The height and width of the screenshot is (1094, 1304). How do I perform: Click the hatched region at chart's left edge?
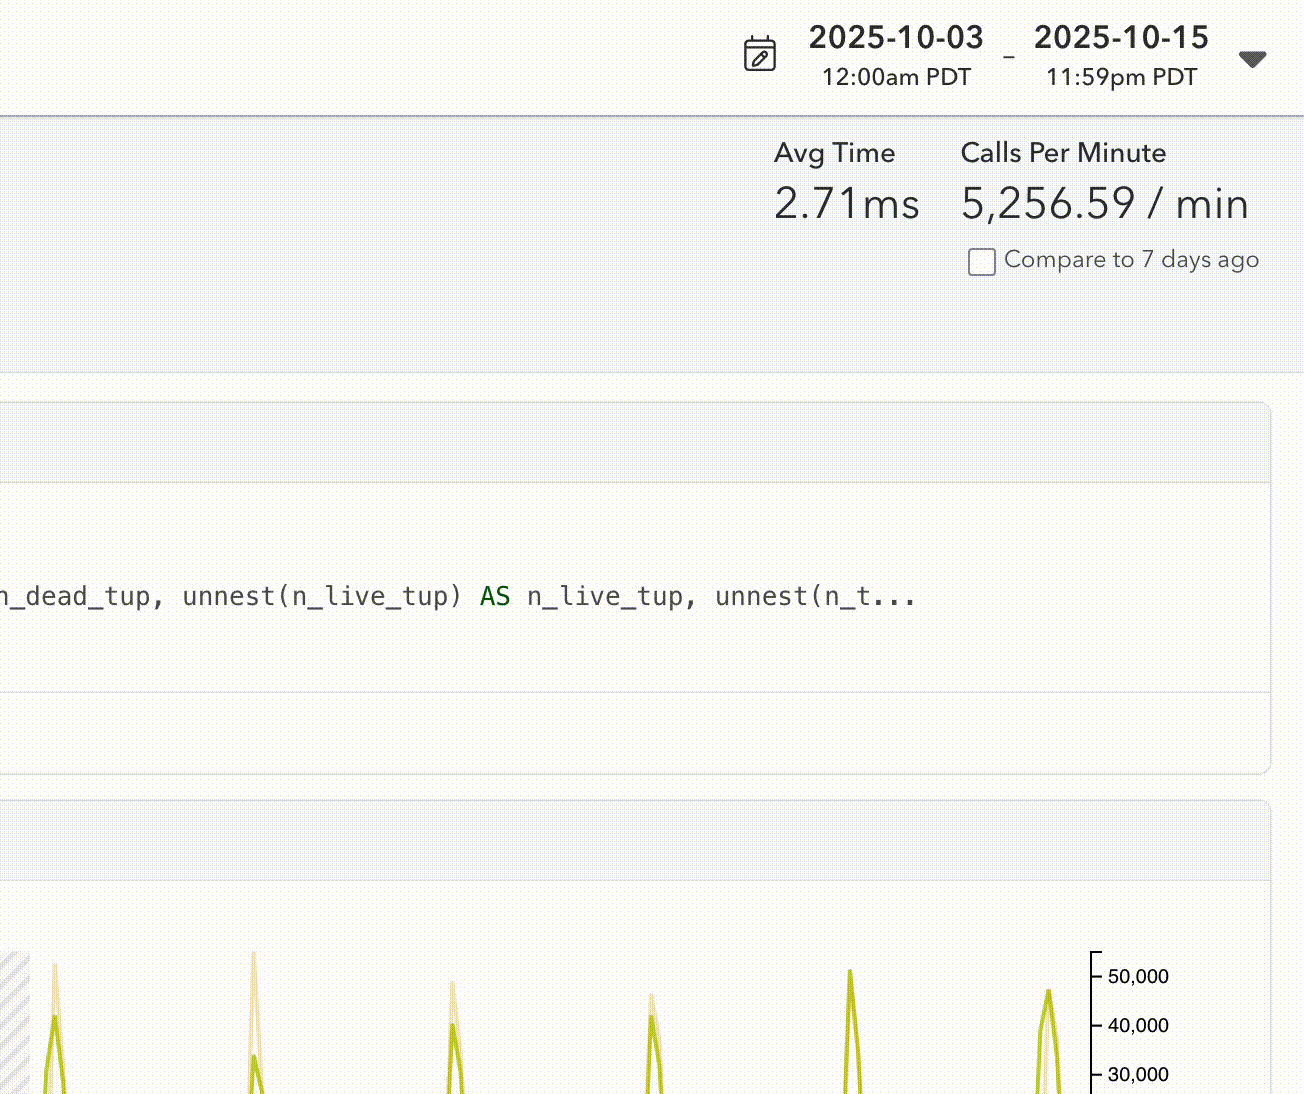tap(14, 1020)
